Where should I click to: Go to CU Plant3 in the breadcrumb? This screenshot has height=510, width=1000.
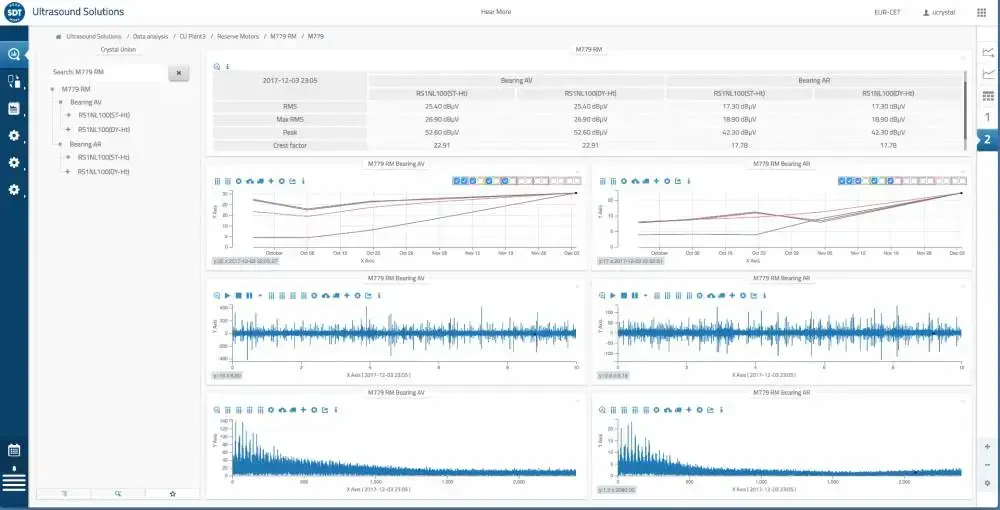point(192,36)
